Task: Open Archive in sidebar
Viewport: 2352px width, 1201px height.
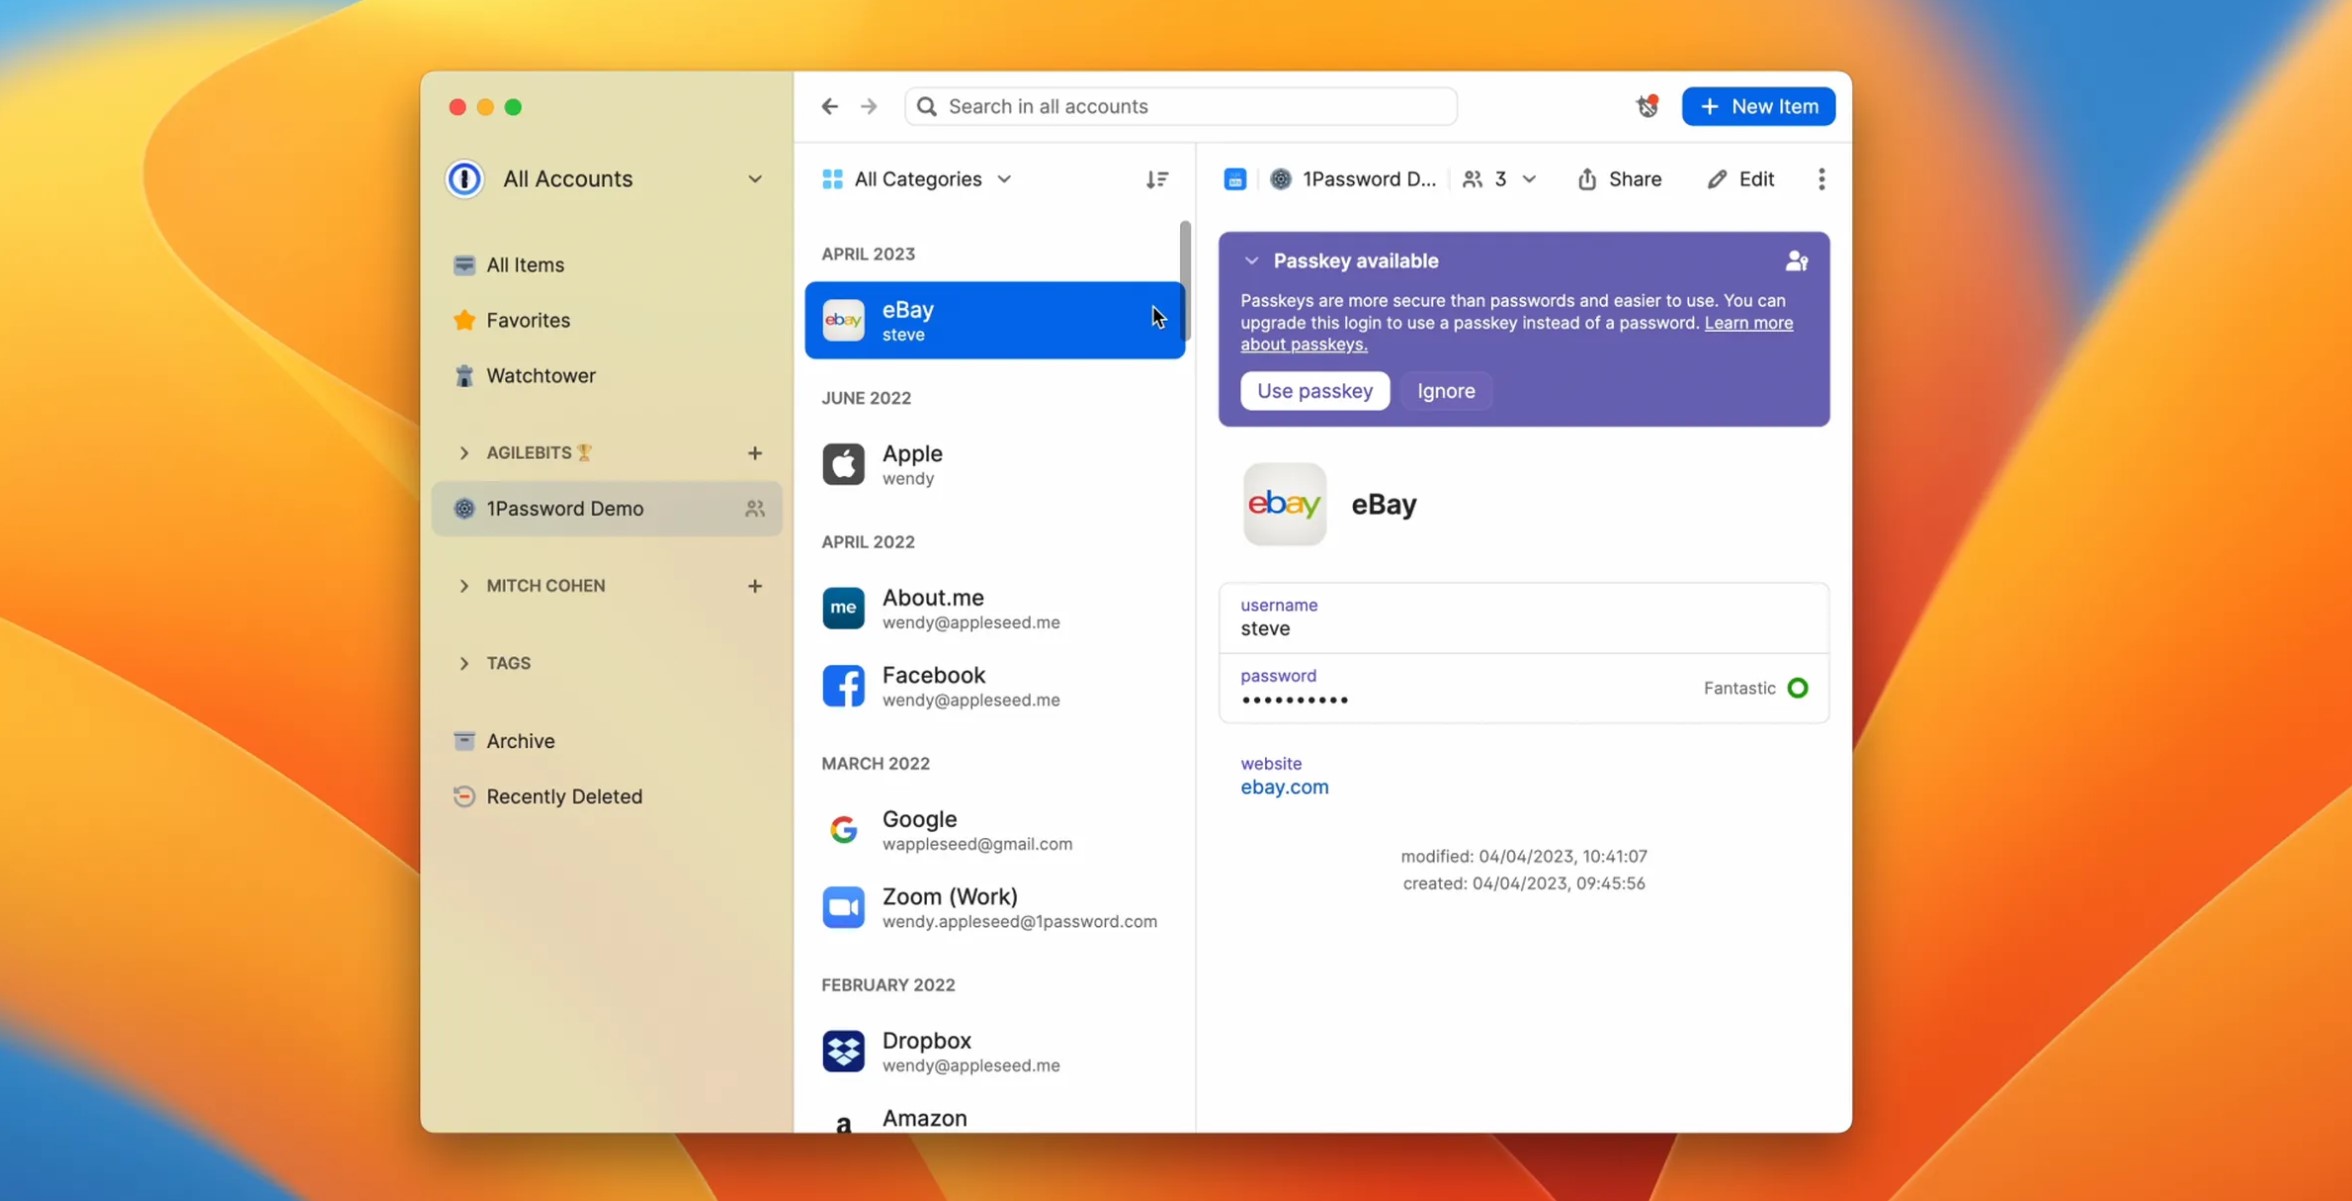Action: [606, 741]
